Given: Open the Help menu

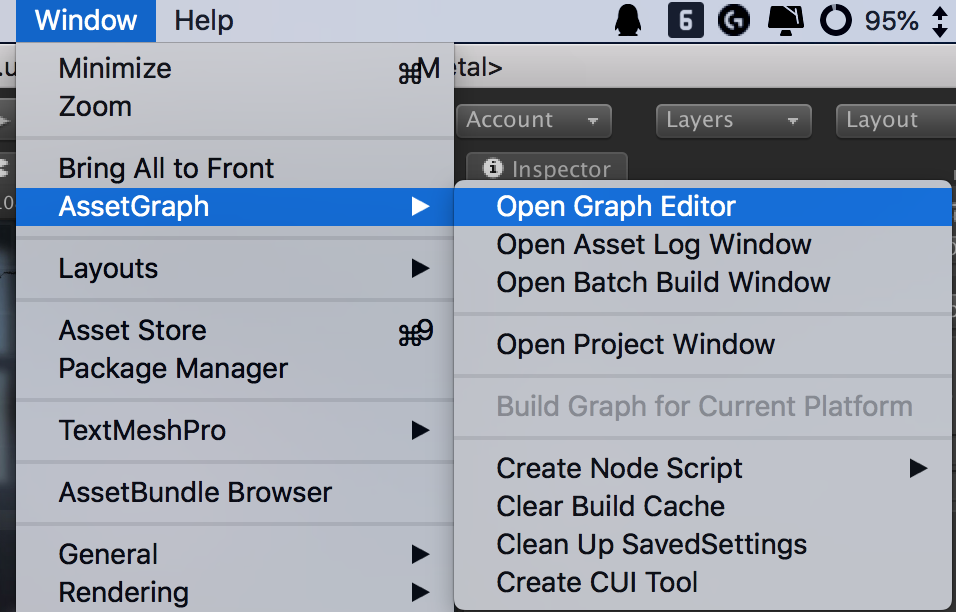Looking at the screenshot, I should [x=203, y=20].
